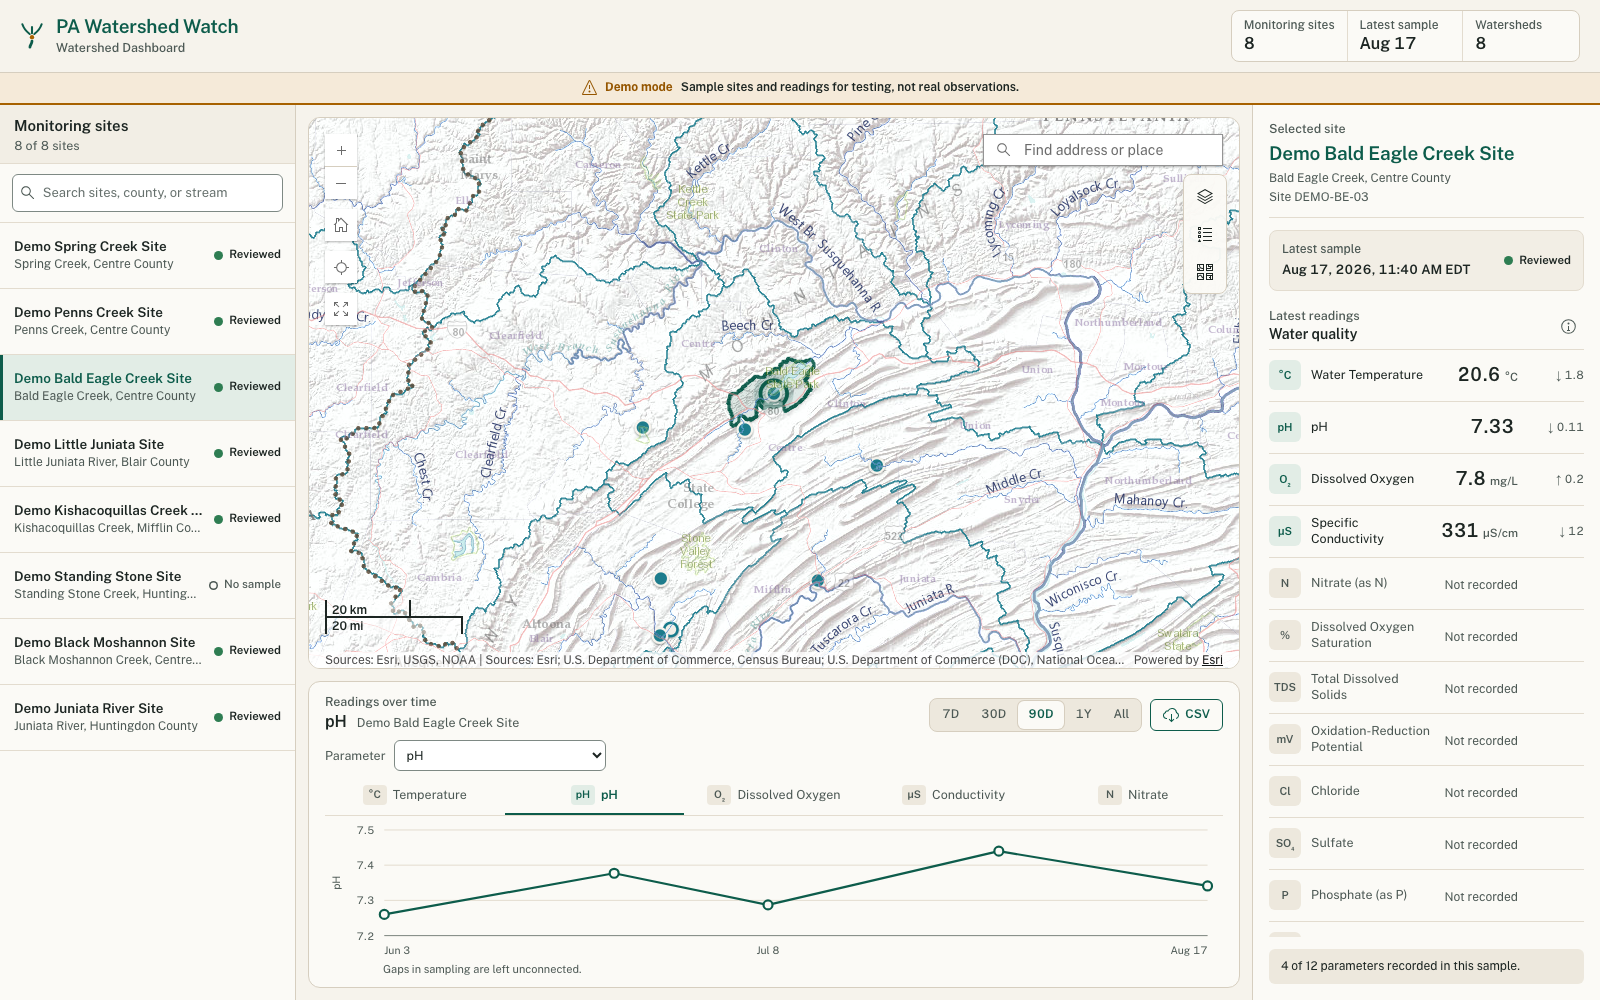Click the selected Bald Eagle map marker

(773, 394)
